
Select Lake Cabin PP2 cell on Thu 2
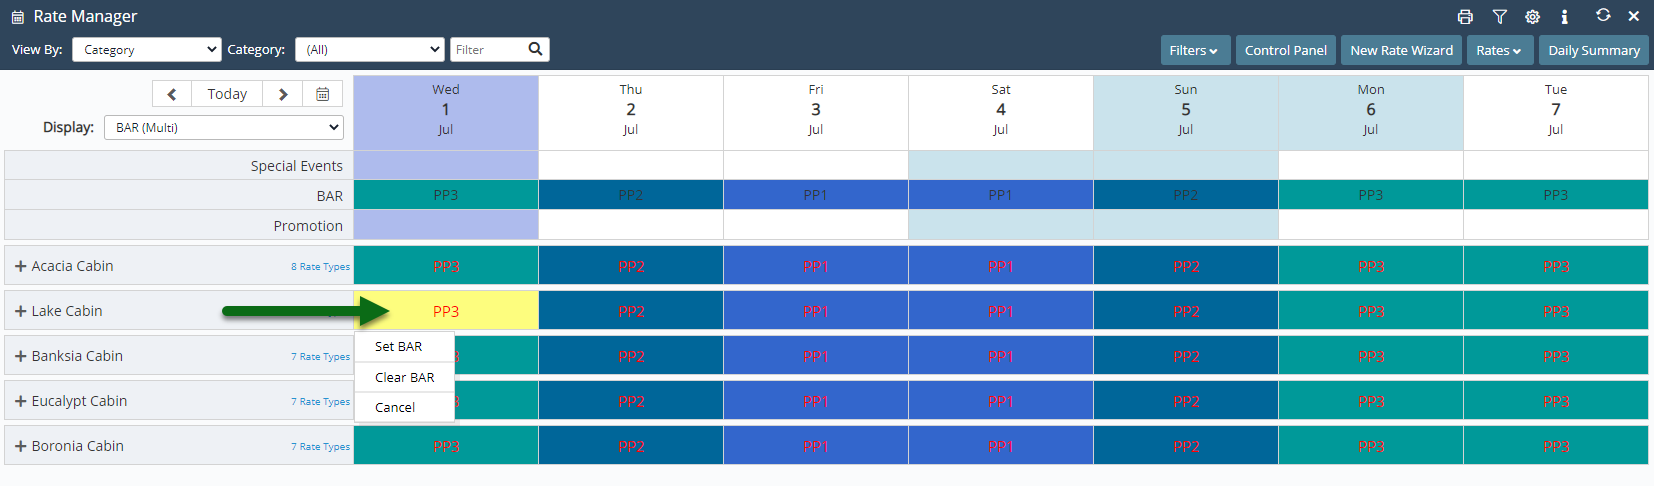tap(631, 311)
